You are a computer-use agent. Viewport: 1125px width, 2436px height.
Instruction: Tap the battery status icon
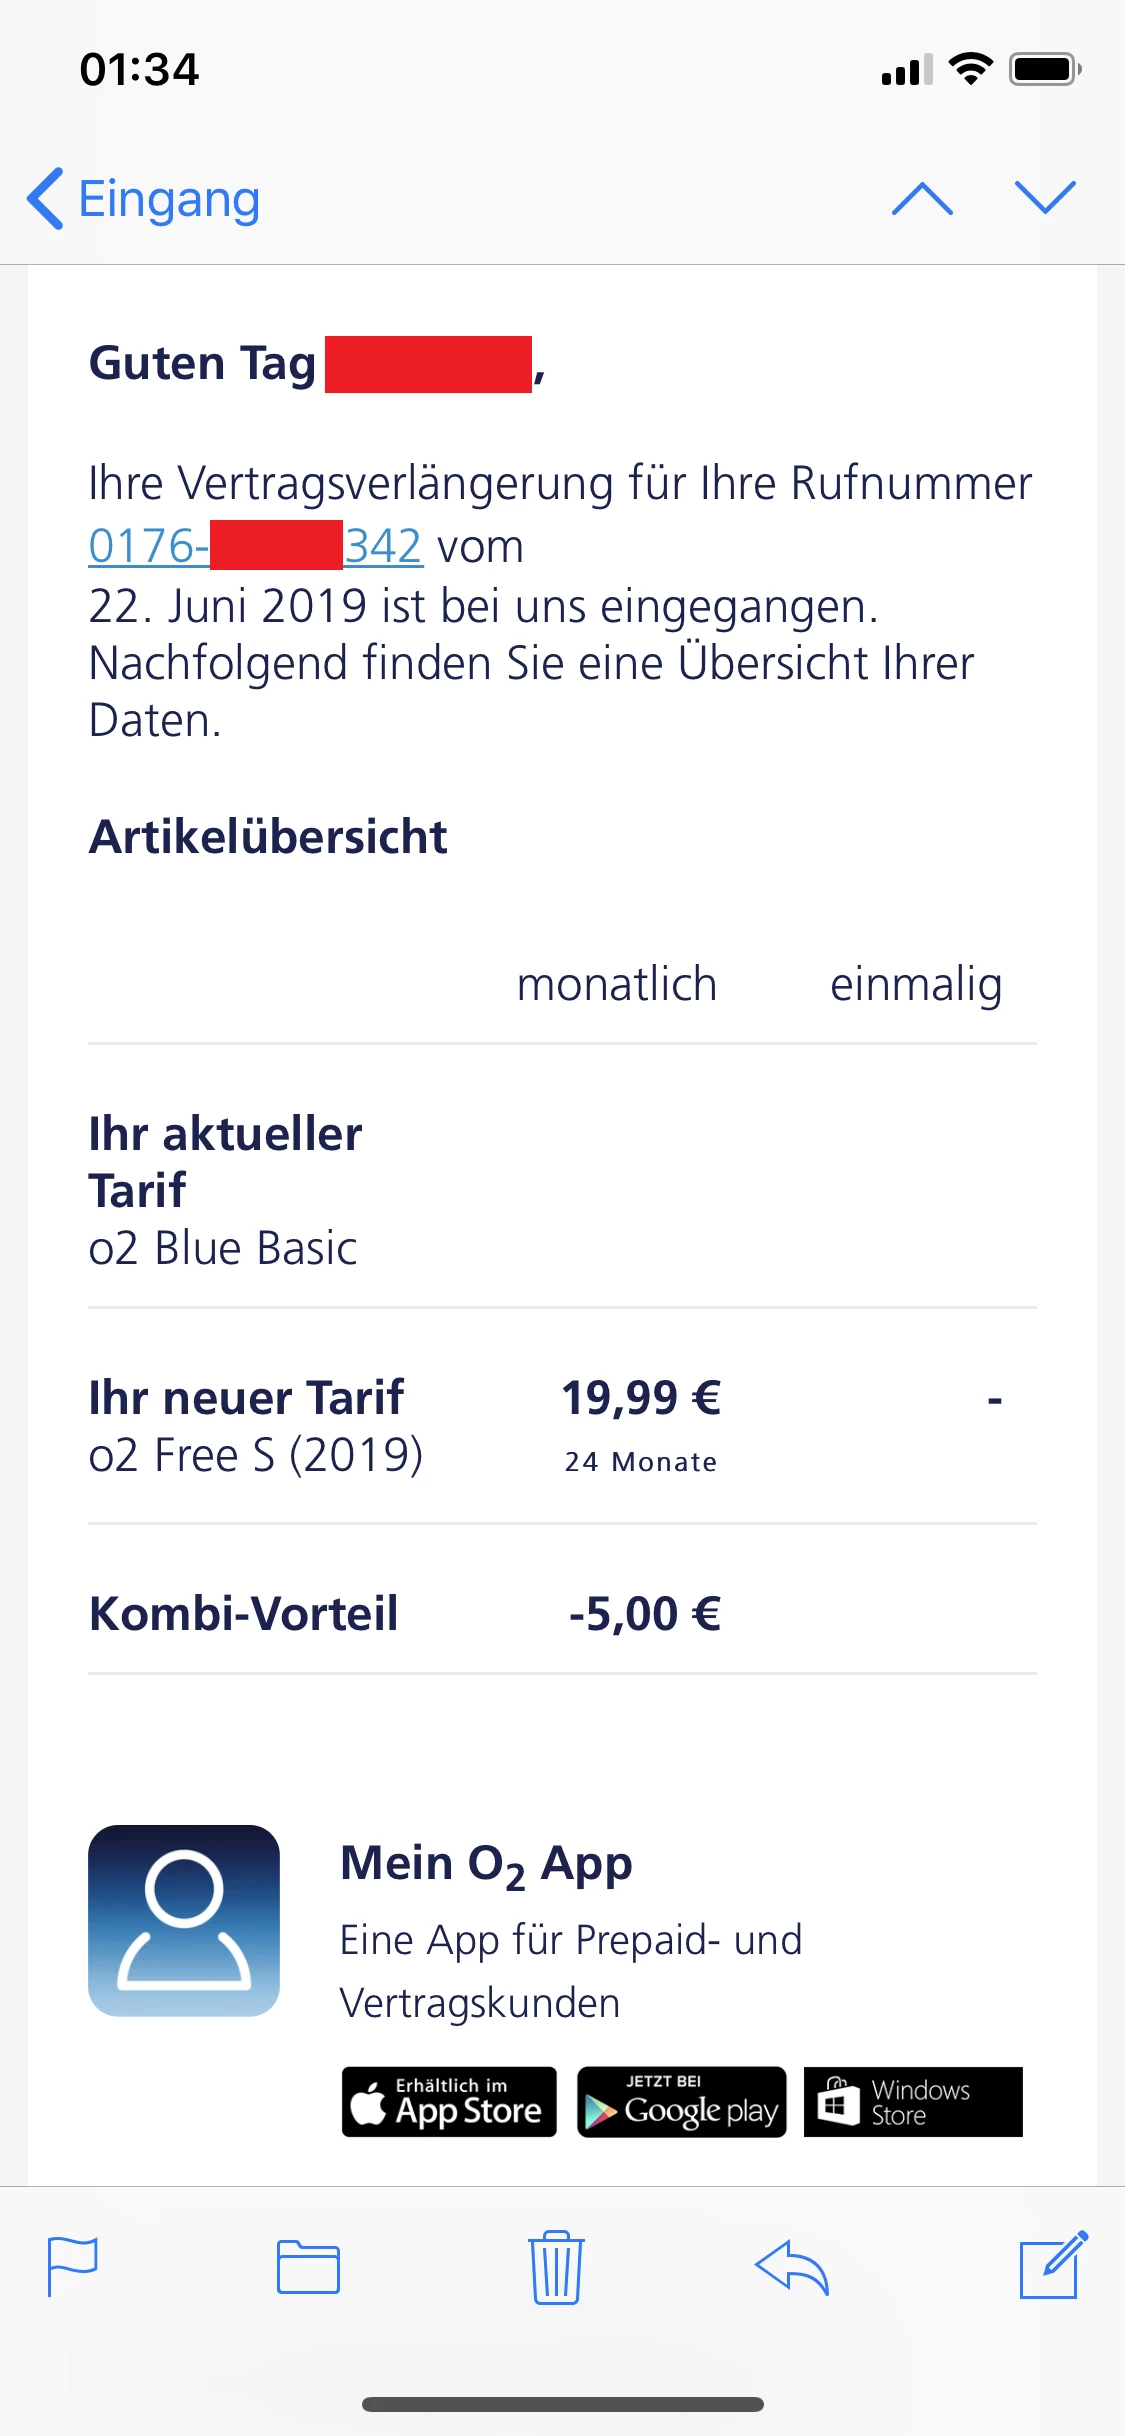tap(1045, 70)
